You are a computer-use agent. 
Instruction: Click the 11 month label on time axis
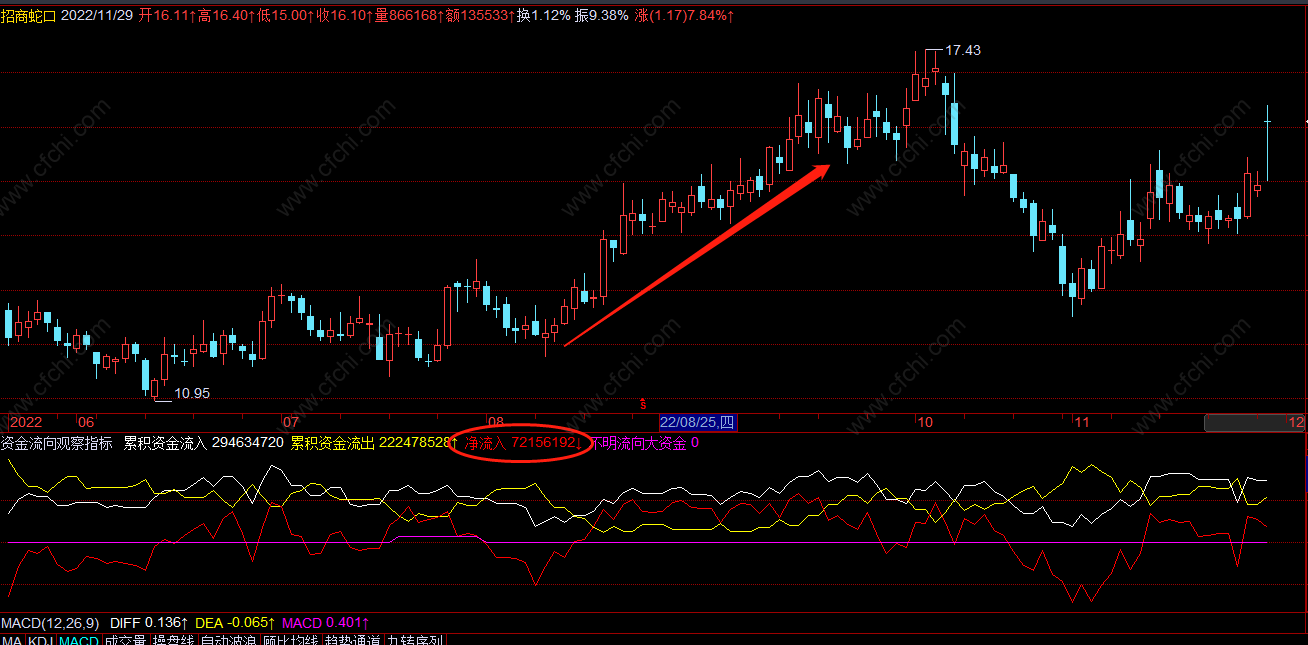click(1083, 423)
